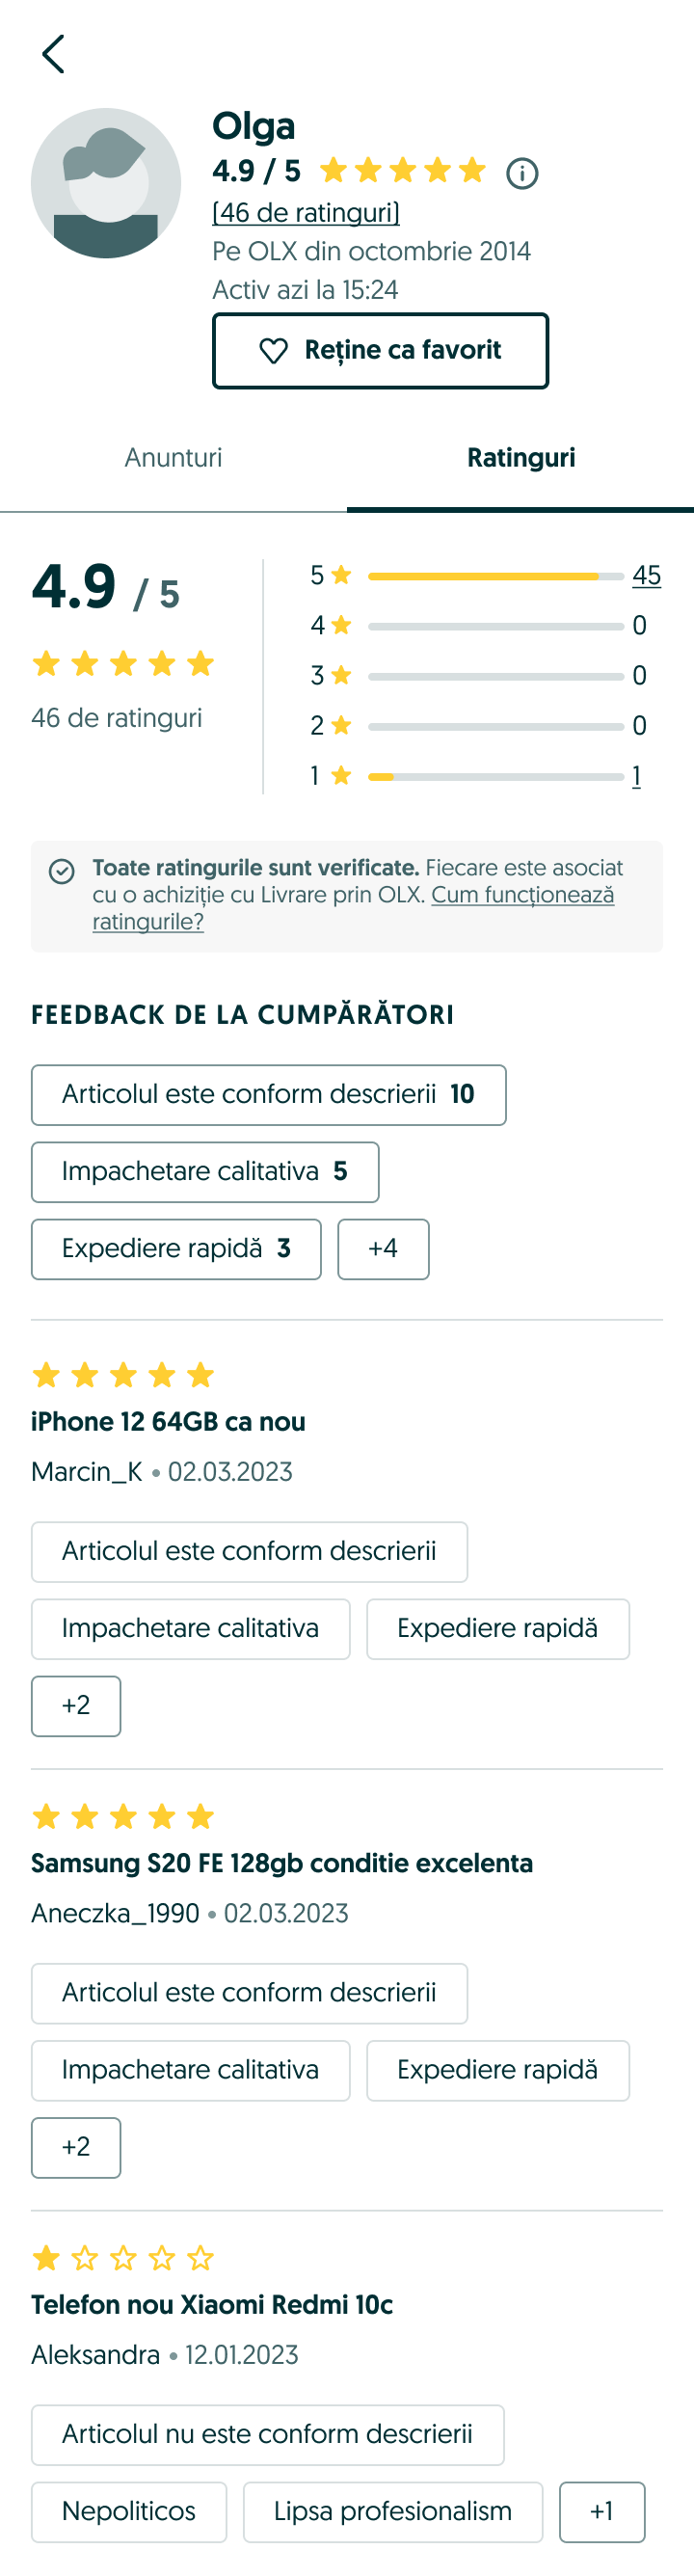The height and width of the screenshot is (2576, 694).
Task: Tap the back arrow icon
Action: tap(53, 54)
